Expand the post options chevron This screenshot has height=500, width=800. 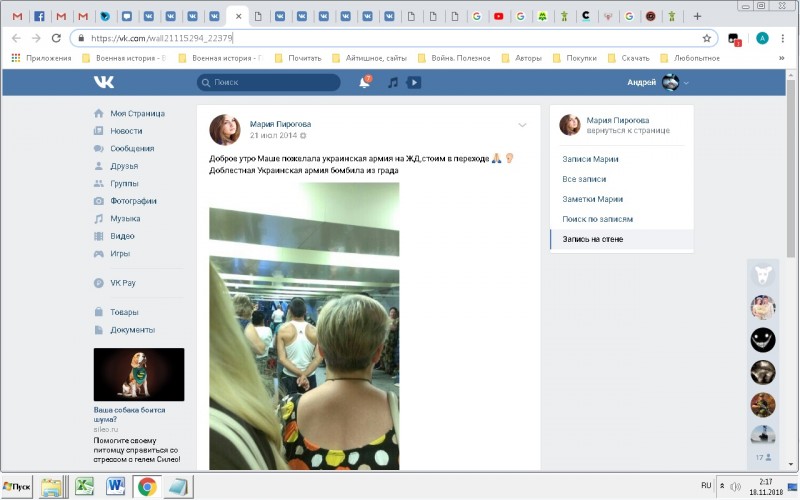coord(522,125)
